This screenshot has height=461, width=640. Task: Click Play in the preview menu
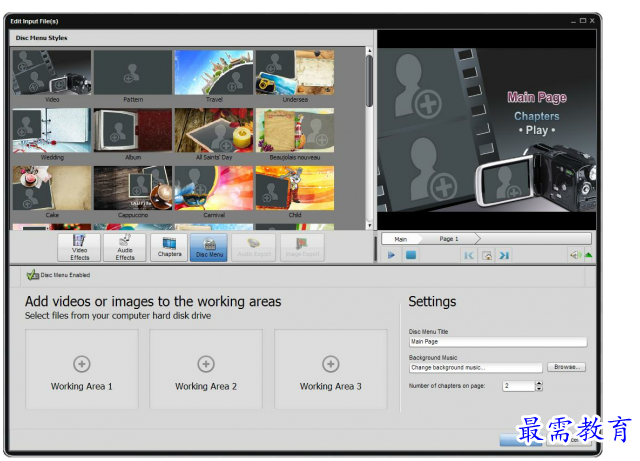537,130
